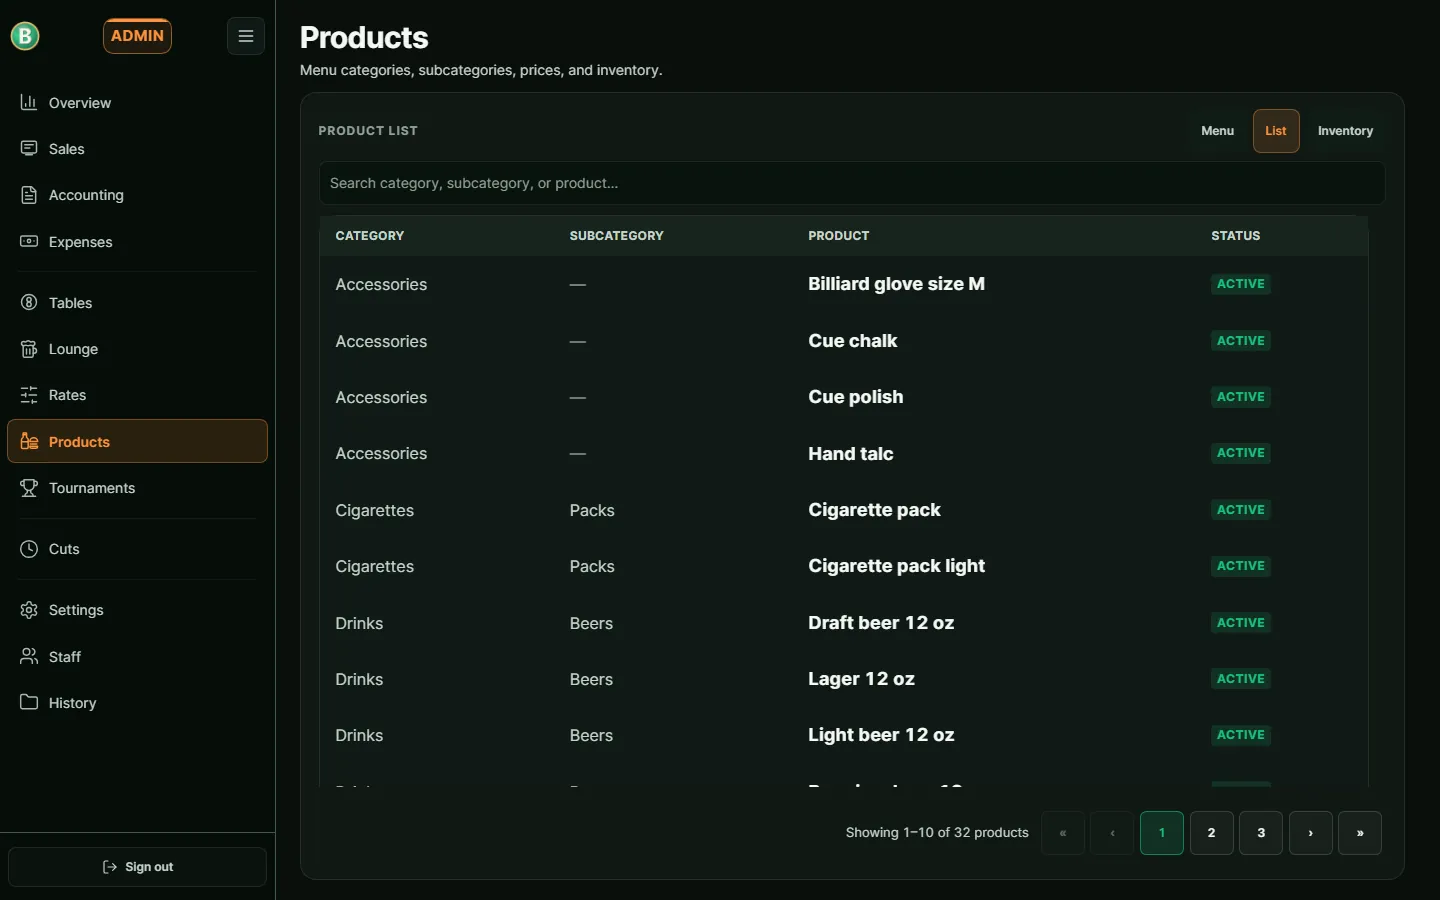Select the "Draft beer 12 oz" product
This screenshot has width=1440, height=900.
(881, 623)
